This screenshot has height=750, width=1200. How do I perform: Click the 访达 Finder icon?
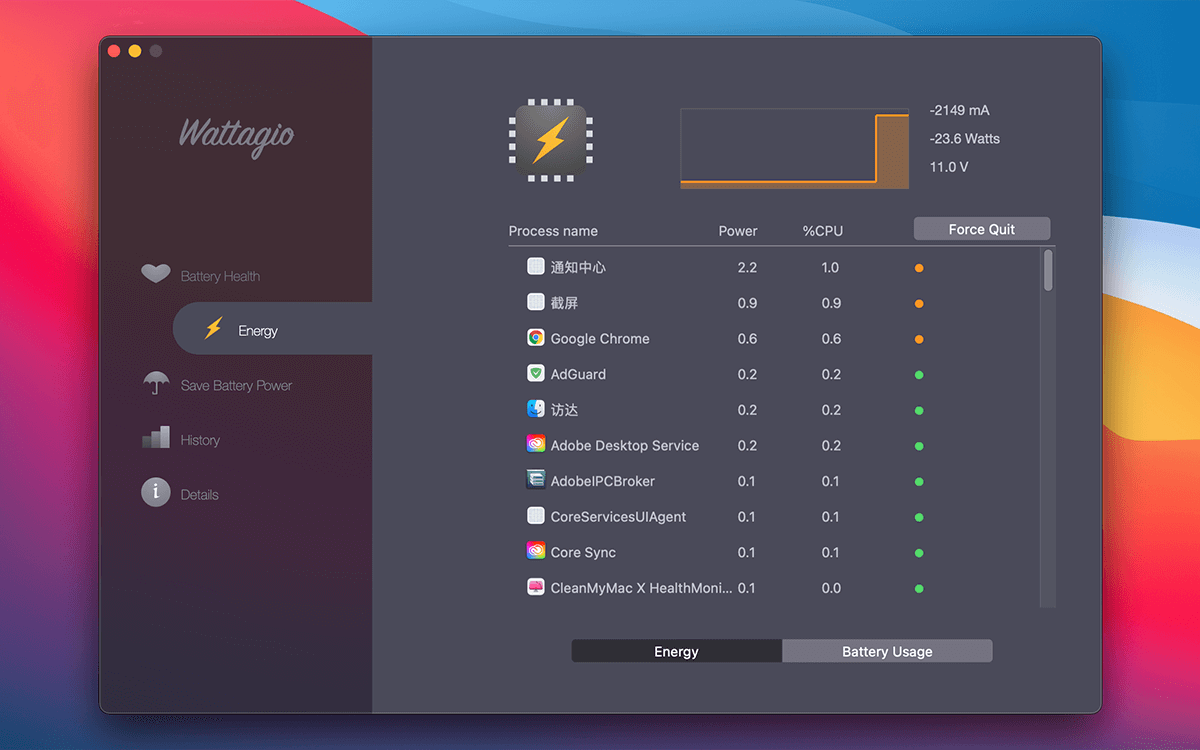[x=536, y=409]
